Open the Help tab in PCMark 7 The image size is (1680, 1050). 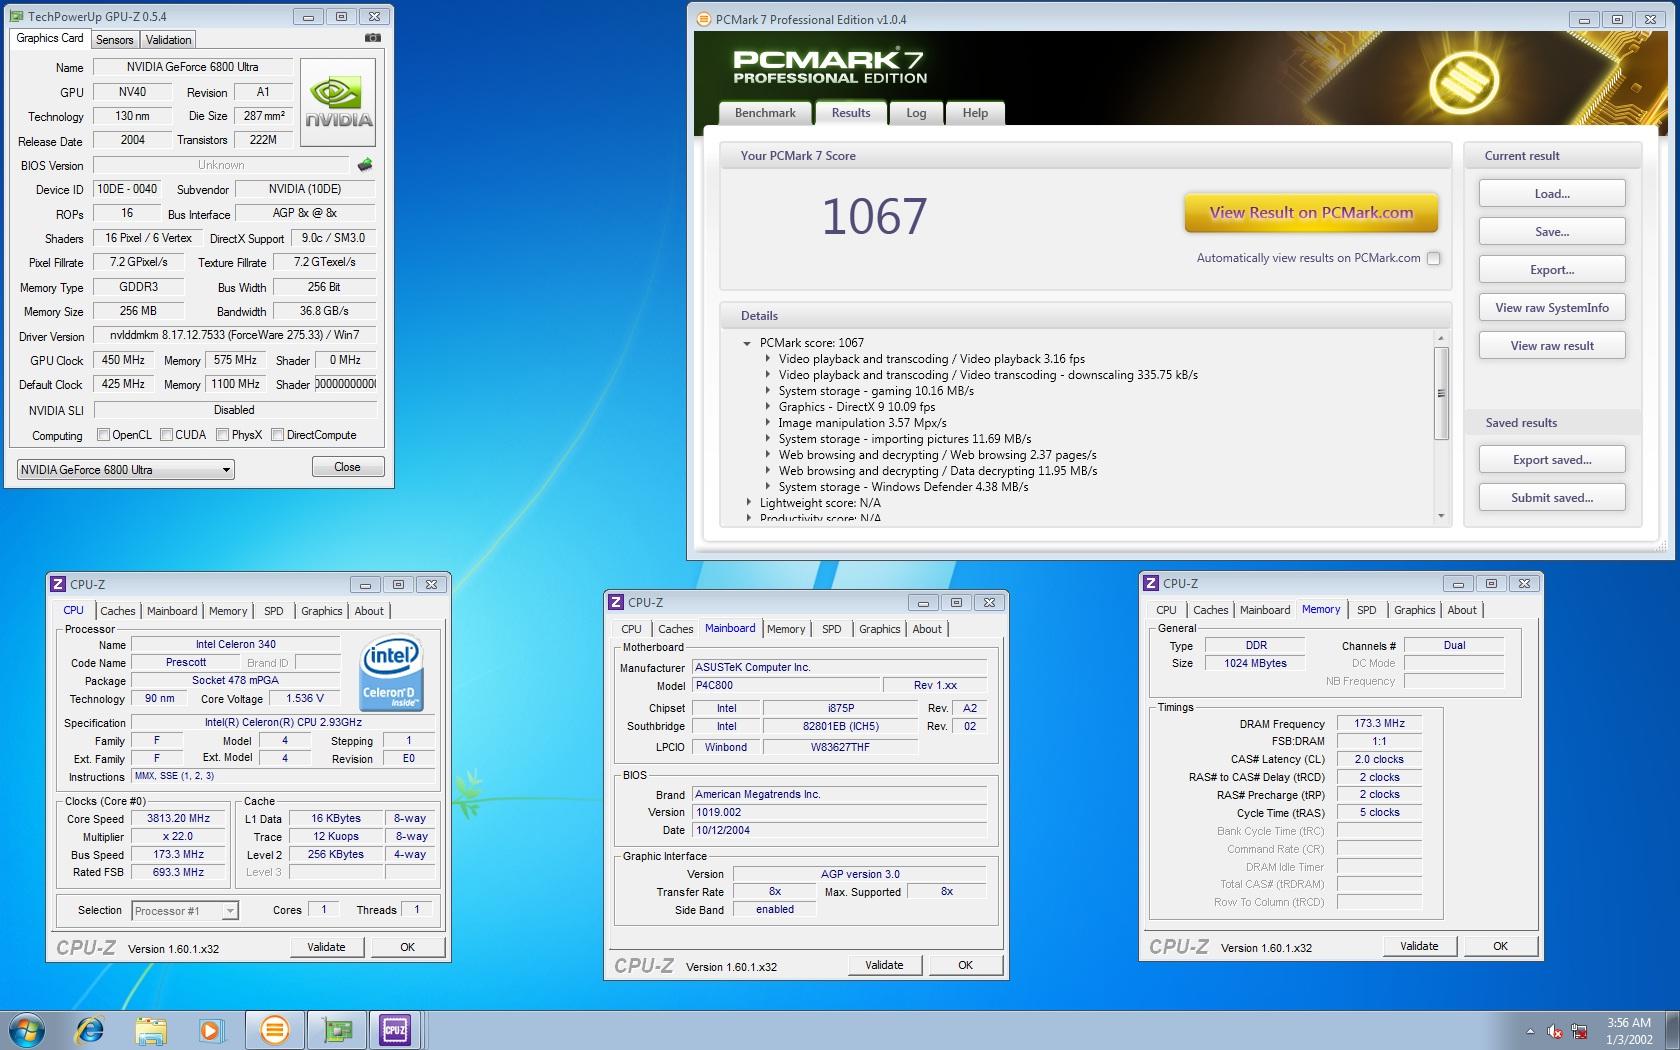975,113
